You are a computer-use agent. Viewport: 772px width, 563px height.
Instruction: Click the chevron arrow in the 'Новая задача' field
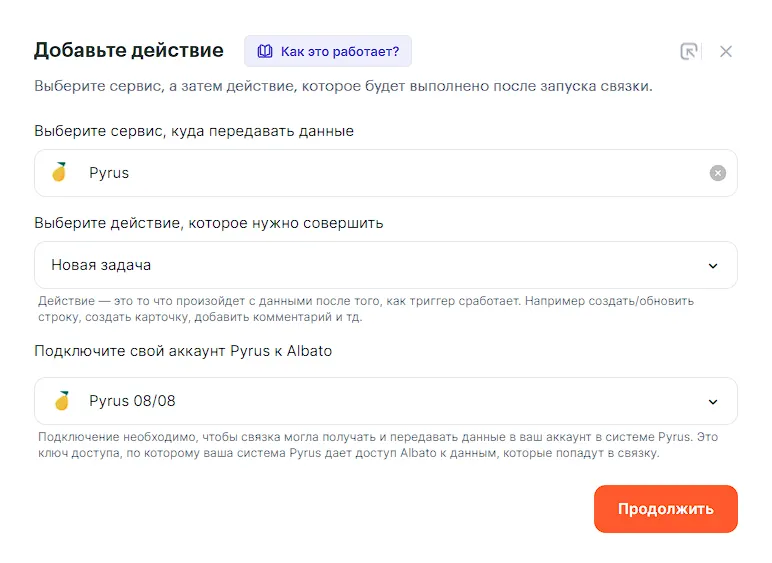pos(713,265)
